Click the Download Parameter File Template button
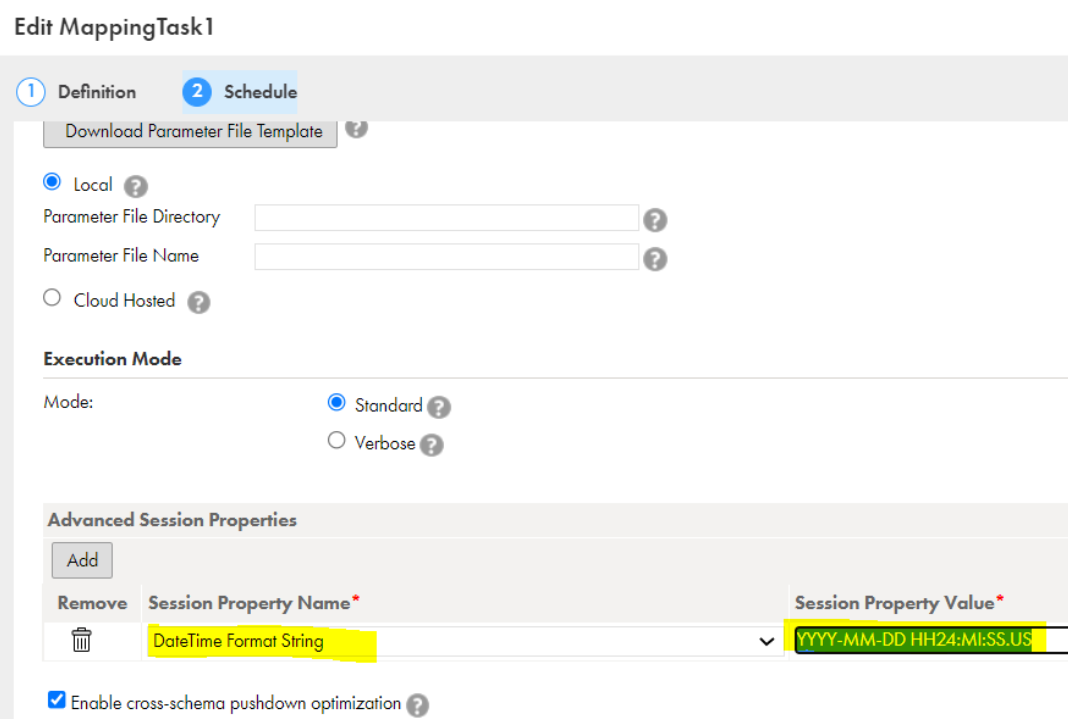This screenshot has height=719, width=1068. [190, 132]
